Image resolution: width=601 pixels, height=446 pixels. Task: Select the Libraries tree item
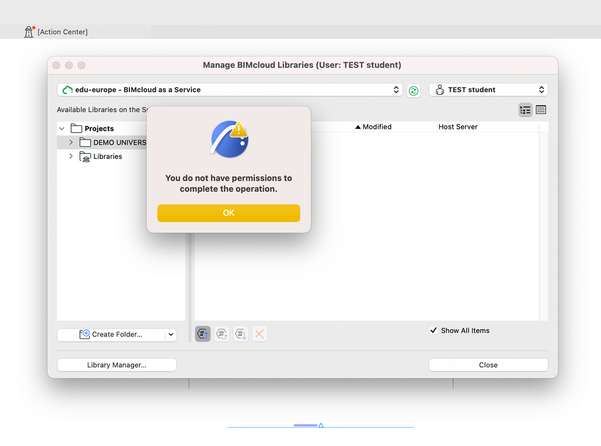click(x=107, y=156)
